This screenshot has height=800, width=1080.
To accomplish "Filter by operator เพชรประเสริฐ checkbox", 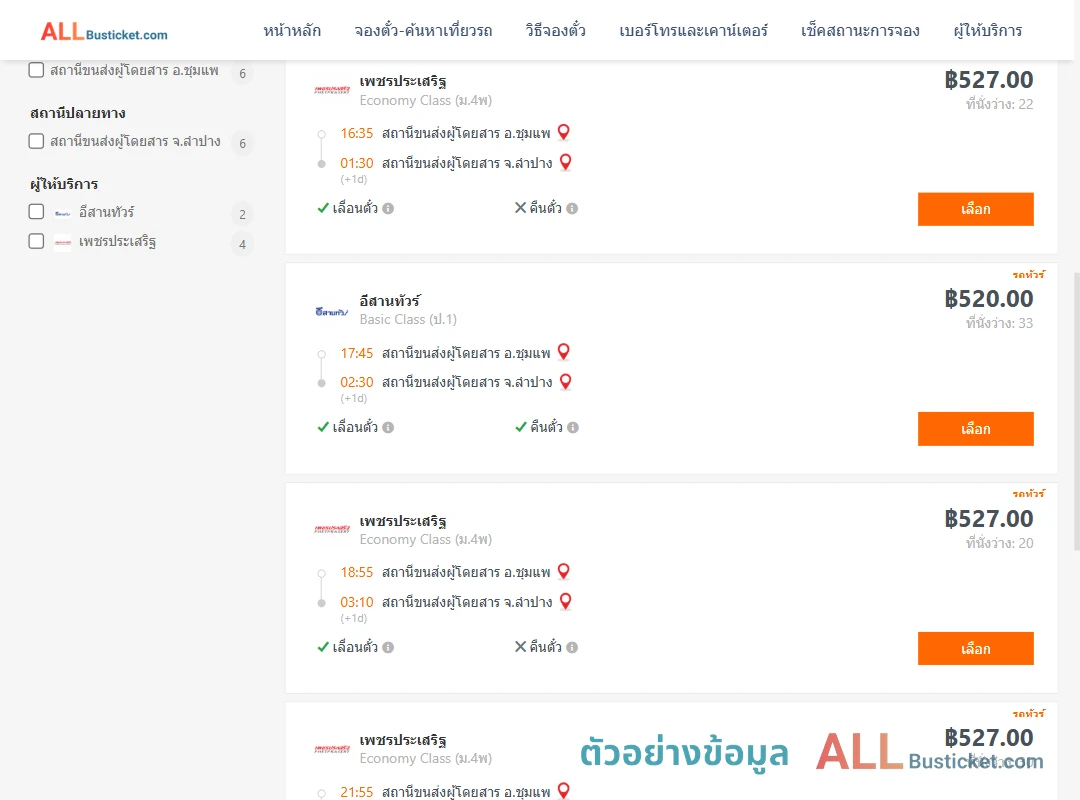I will pos(37,241).
